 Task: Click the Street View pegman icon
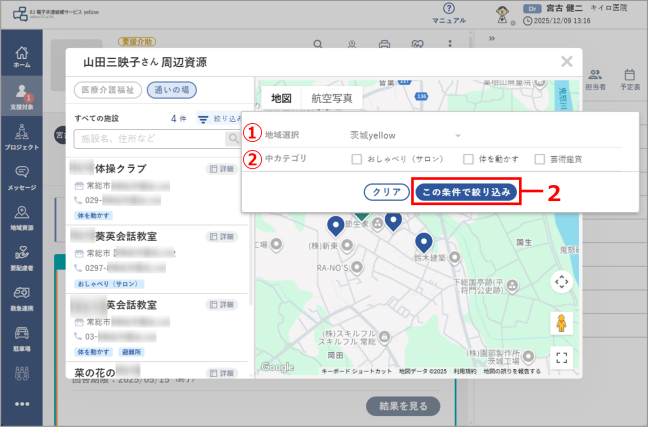click(561, 323)
